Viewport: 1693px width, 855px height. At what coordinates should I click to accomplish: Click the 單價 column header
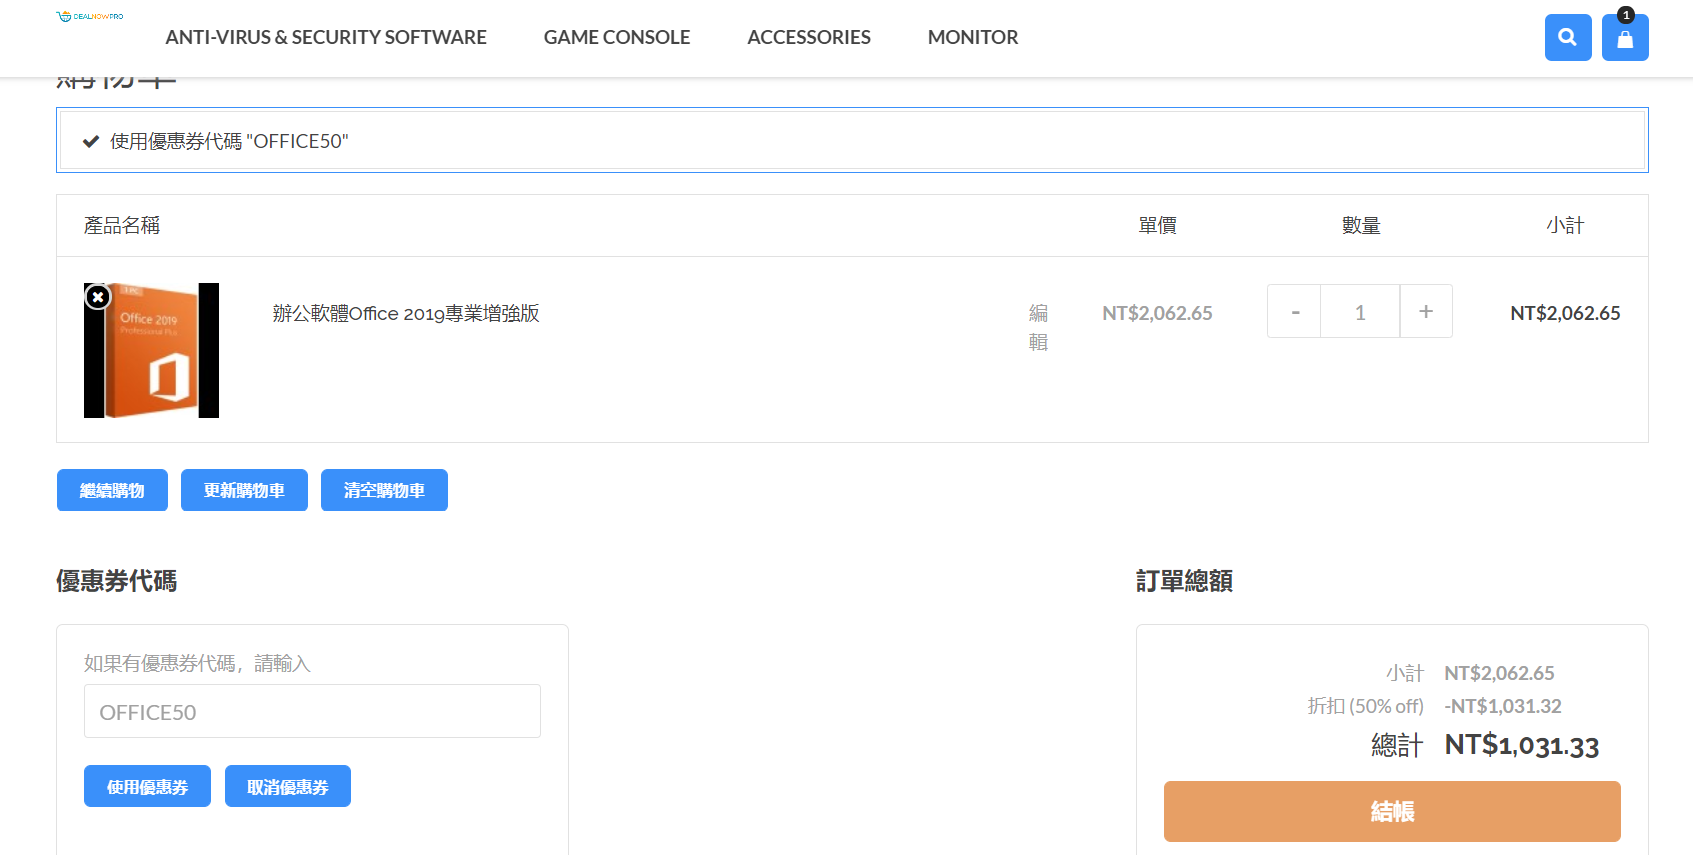[1157, 225]
